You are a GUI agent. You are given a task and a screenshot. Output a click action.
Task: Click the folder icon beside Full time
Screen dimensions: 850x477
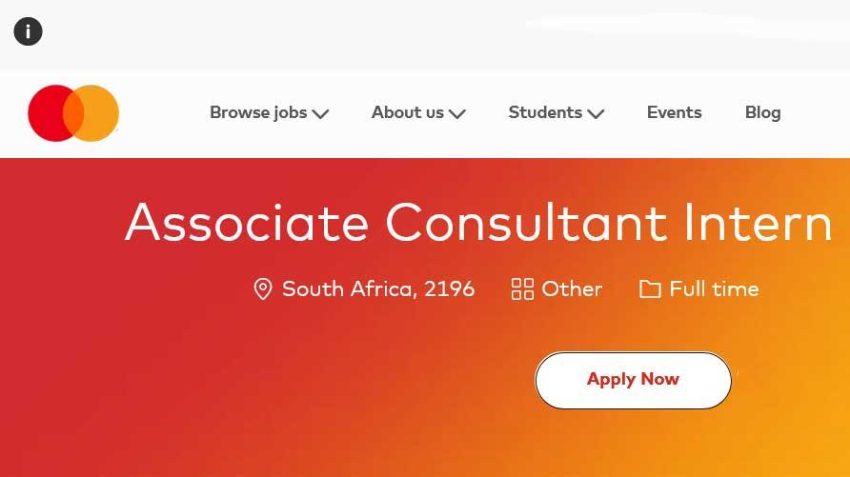tap(650, 289)
